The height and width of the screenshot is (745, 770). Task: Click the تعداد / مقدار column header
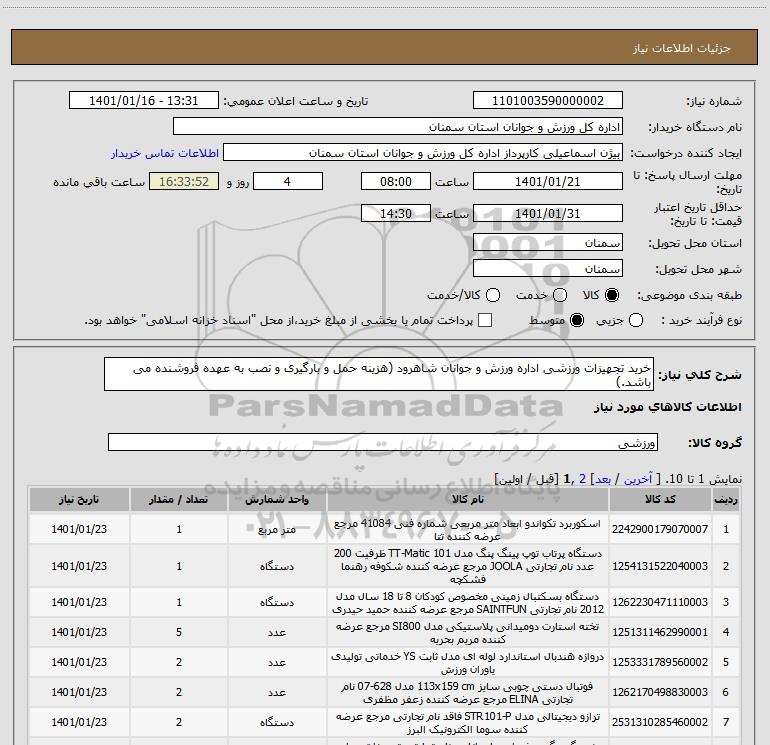pyautogui.click(x=179, y=499)
